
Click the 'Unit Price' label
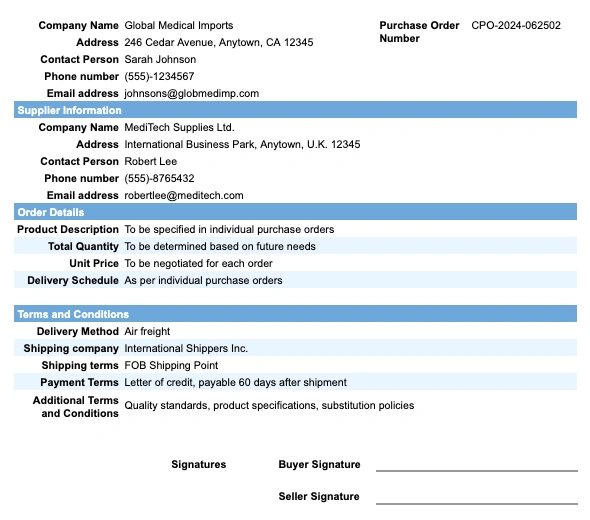(94, 263)
